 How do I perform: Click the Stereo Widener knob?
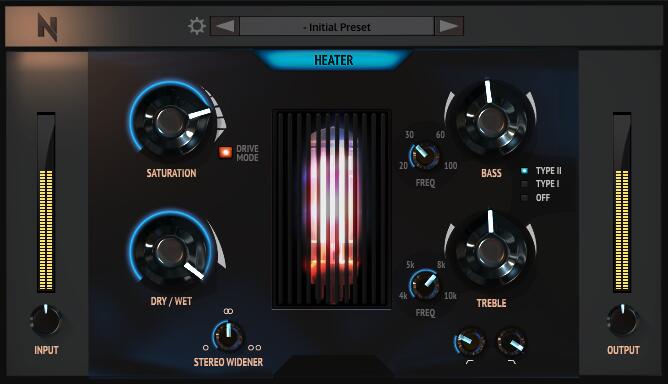pyautogui.click(x=228, y=335)
